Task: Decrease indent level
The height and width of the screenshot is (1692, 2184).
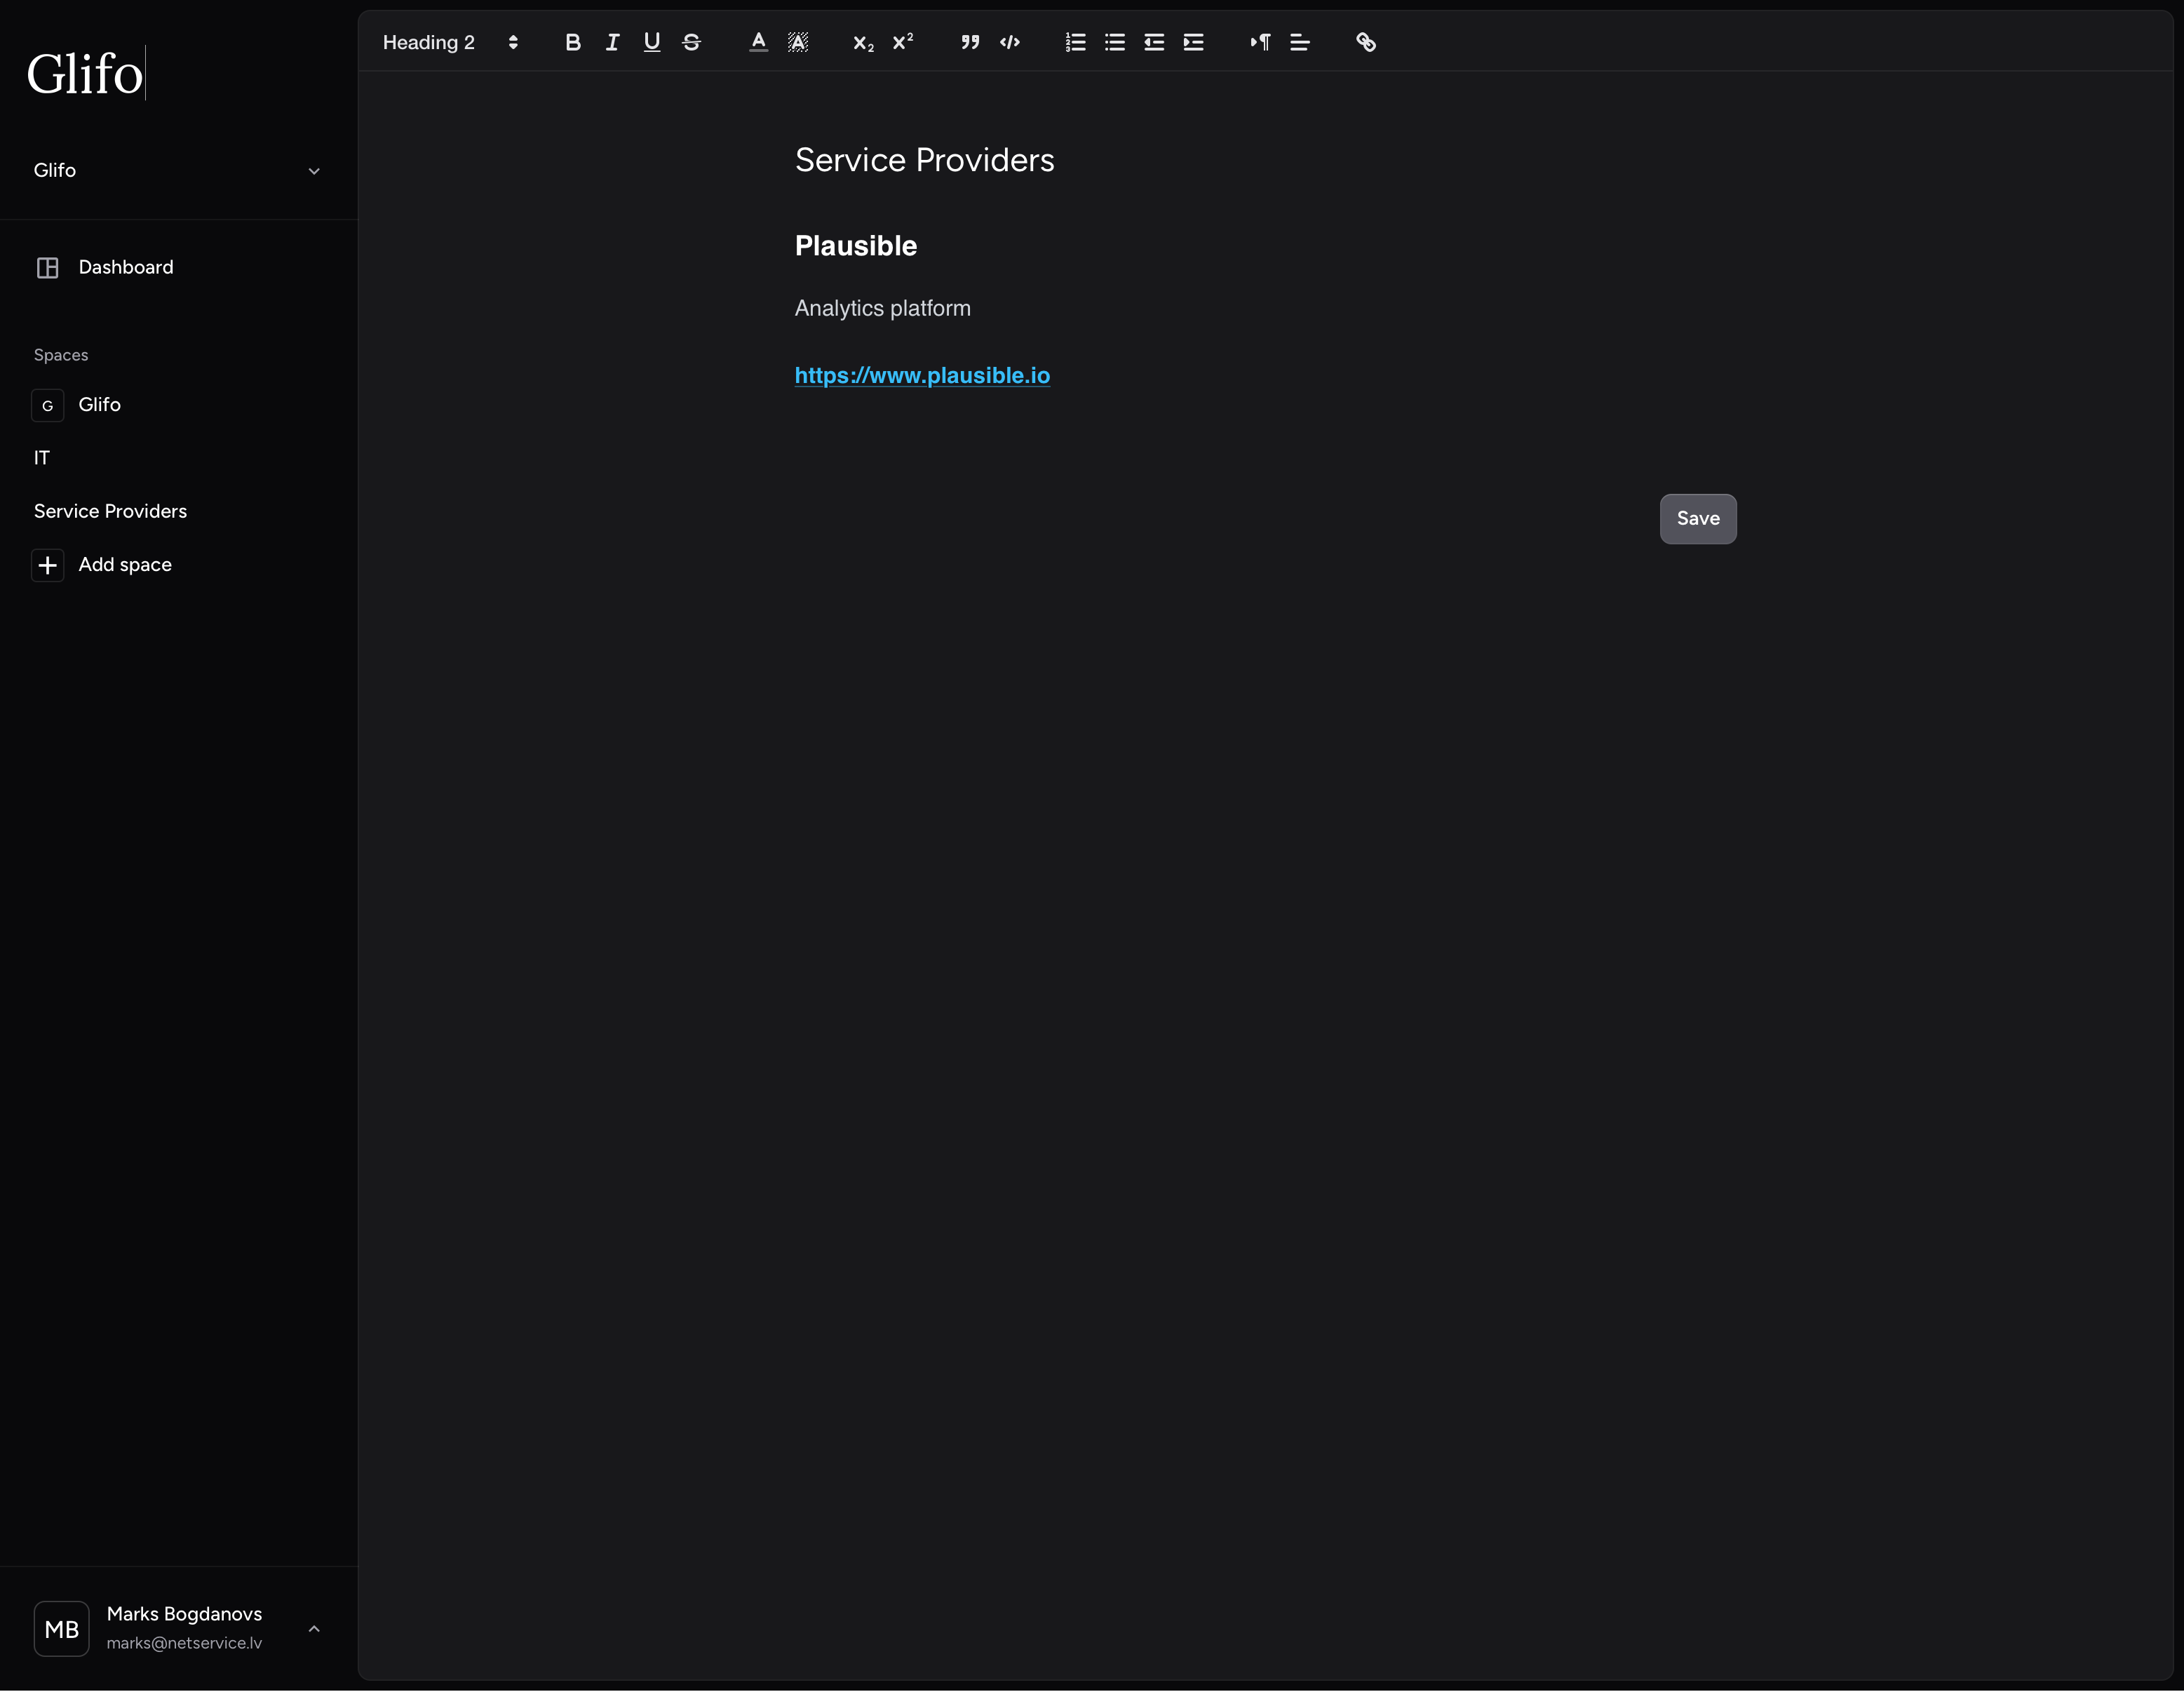Action: pos(1154,42)
